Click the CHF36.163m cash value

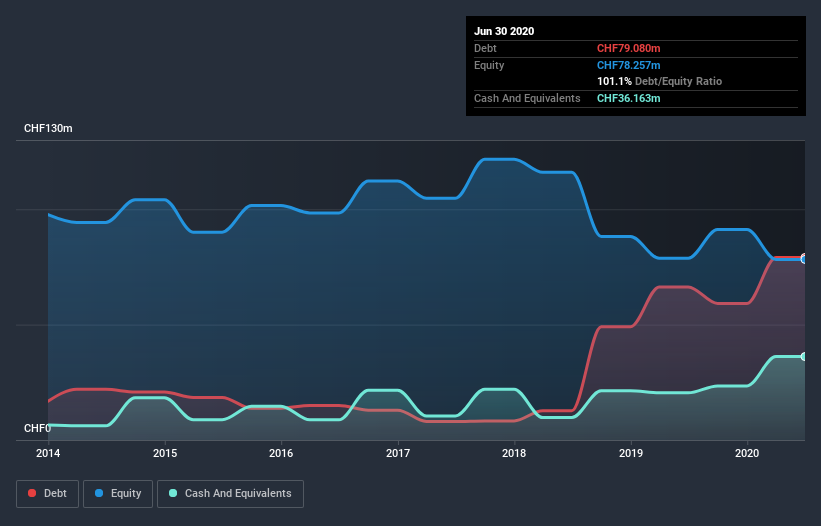coord(628,98)
